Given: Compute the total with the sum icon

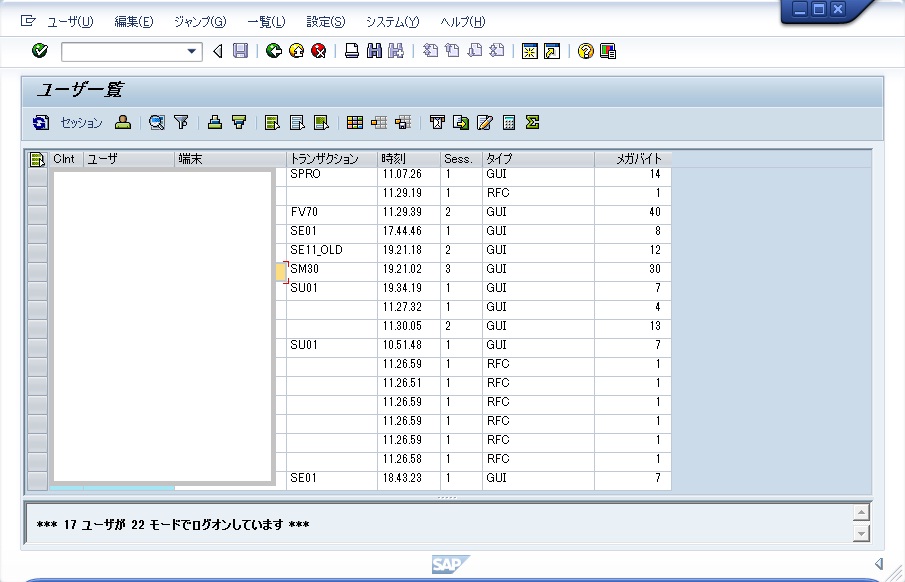Looking at the screenshot, I should (x=532, y=122).
